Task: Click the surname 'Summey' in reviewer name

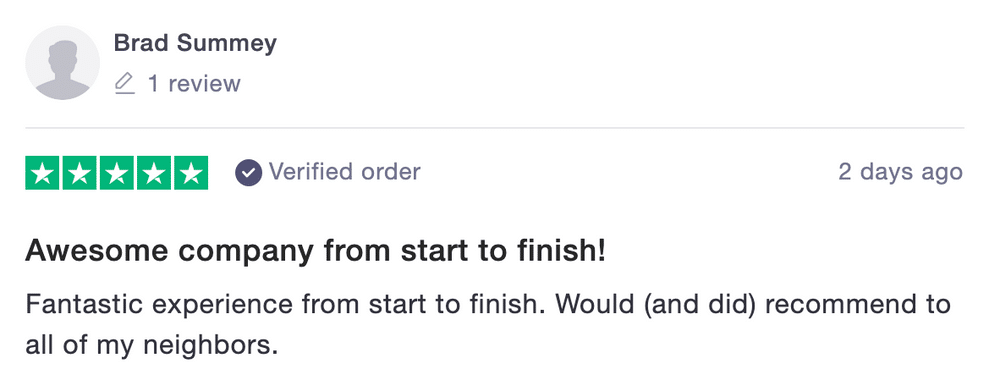Action: [x=226, y=45]
